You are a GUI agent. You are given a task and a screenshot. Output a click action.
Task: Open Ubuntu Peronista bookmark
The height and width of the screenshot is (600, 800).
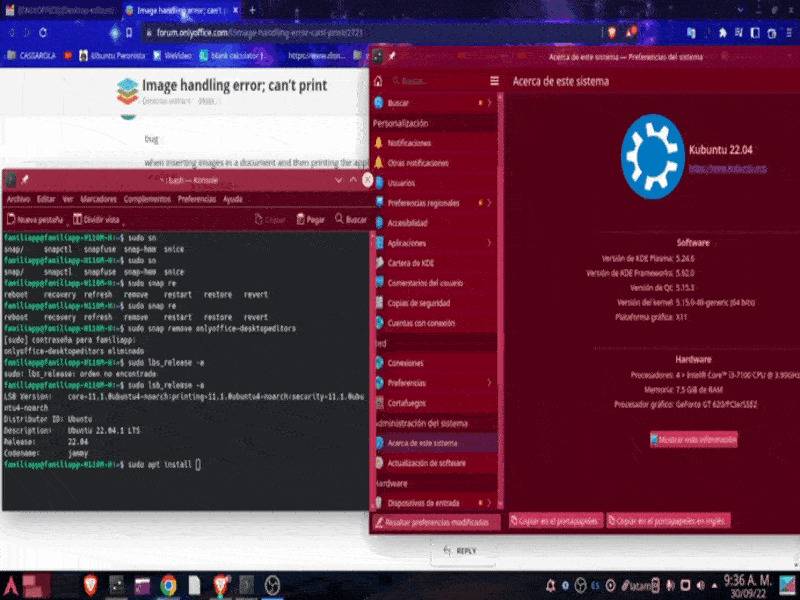(x=112, y=56)
